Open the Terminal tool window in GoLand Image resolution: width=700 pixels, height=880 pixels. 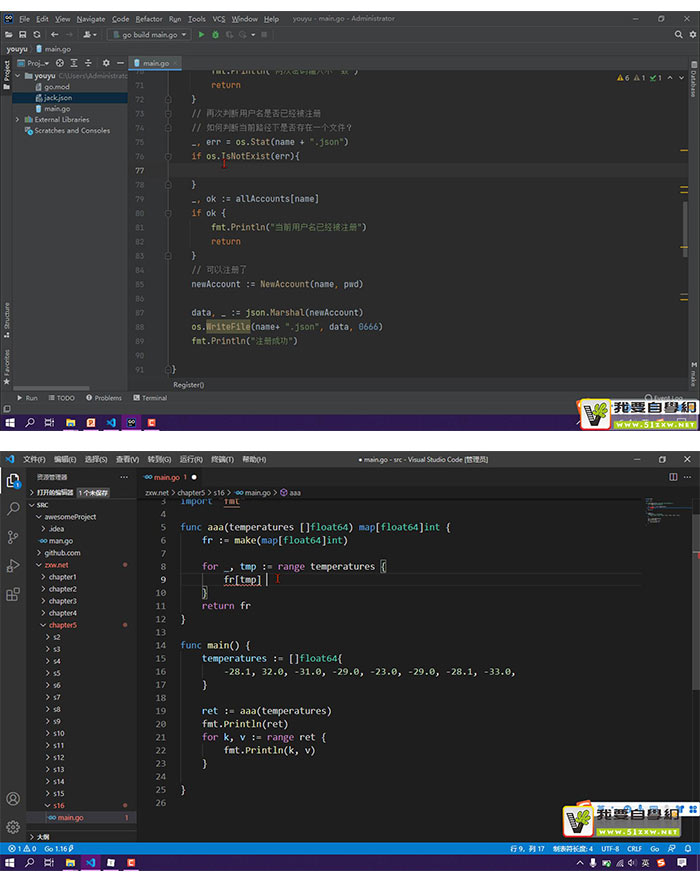150,398
